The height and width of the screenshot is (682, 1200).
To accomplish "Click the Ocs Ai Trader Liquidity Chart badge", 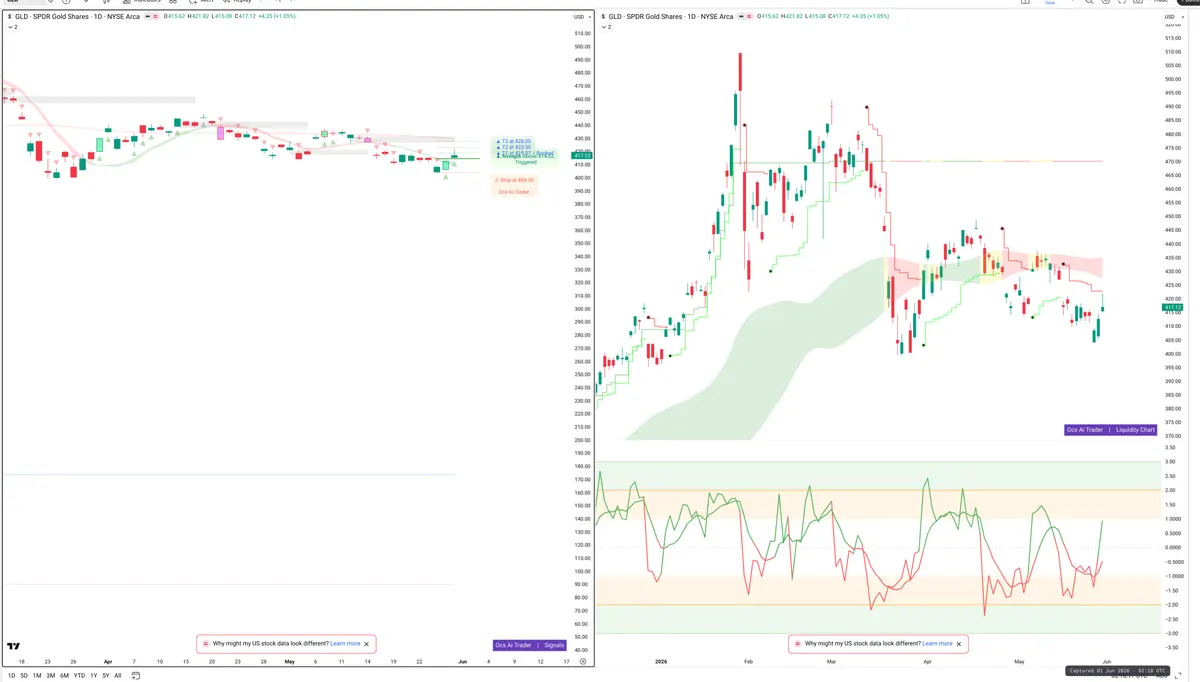I will [1111, 430].
